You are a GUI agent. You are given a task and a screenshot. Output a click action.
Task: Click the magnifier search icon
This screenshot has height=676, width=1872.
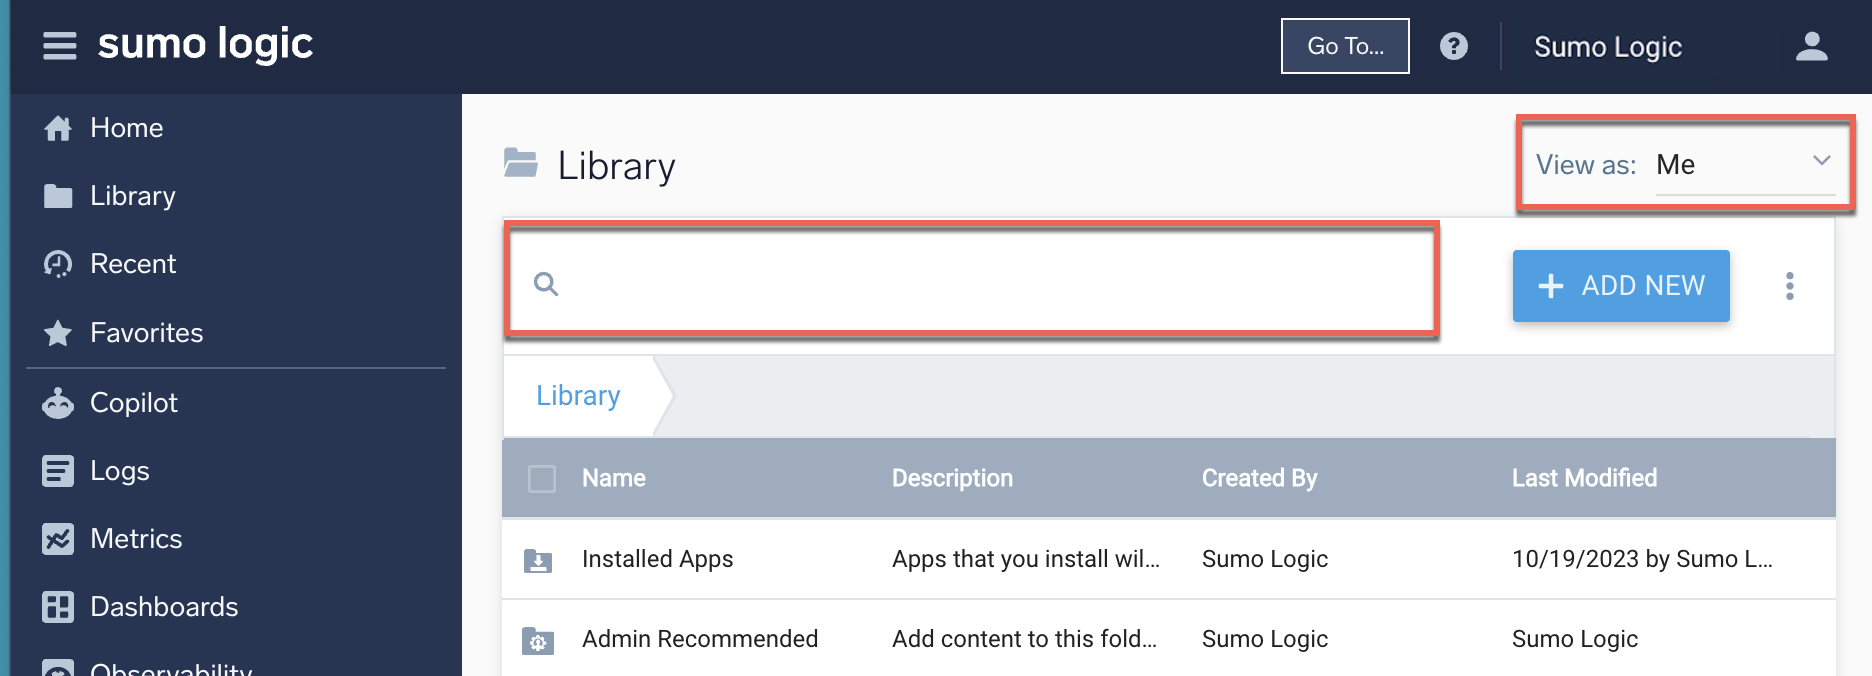tap(546, 284)
